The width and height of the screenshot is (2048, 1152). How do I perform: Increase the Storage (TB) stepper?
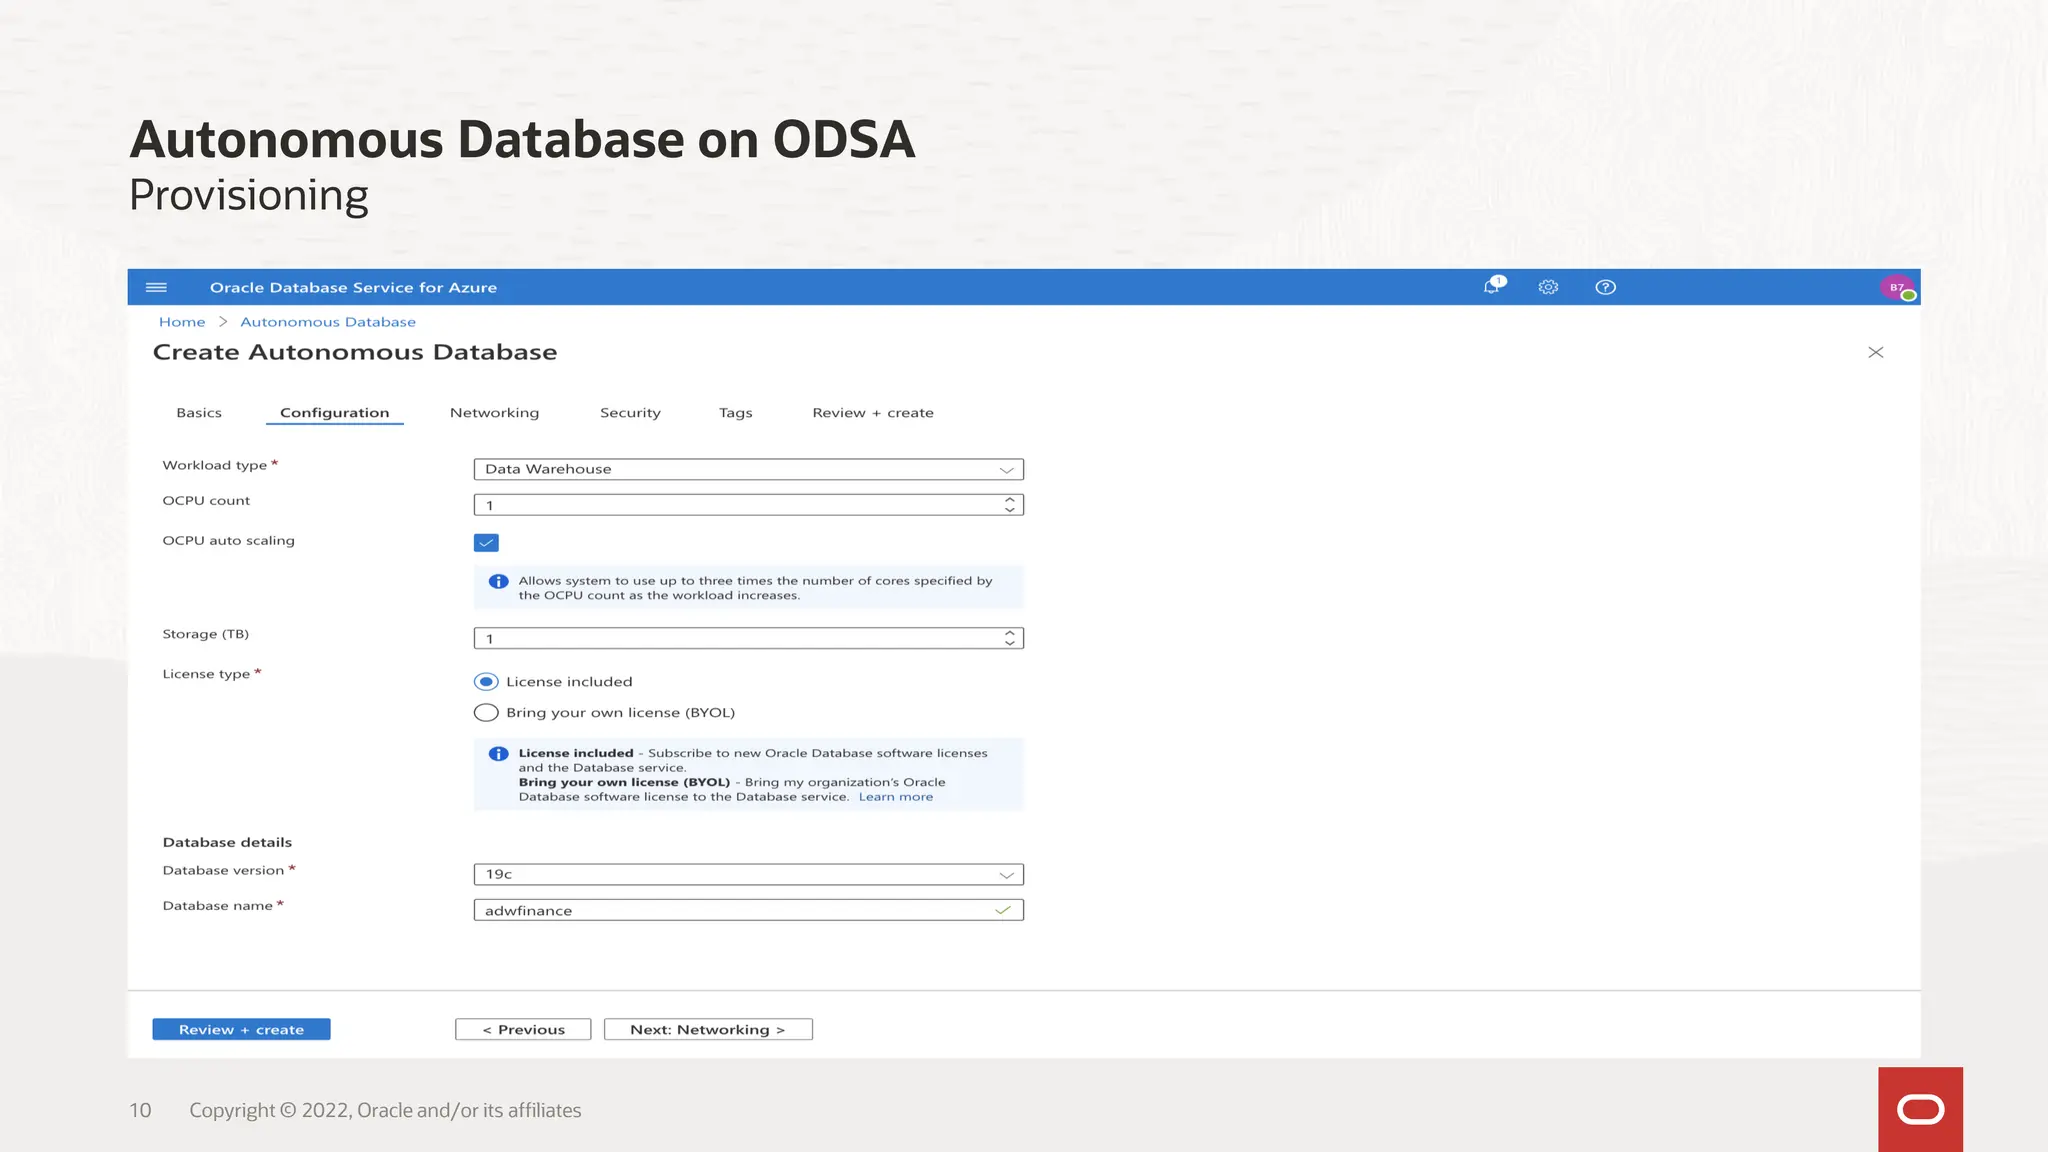click(1010, 633)
